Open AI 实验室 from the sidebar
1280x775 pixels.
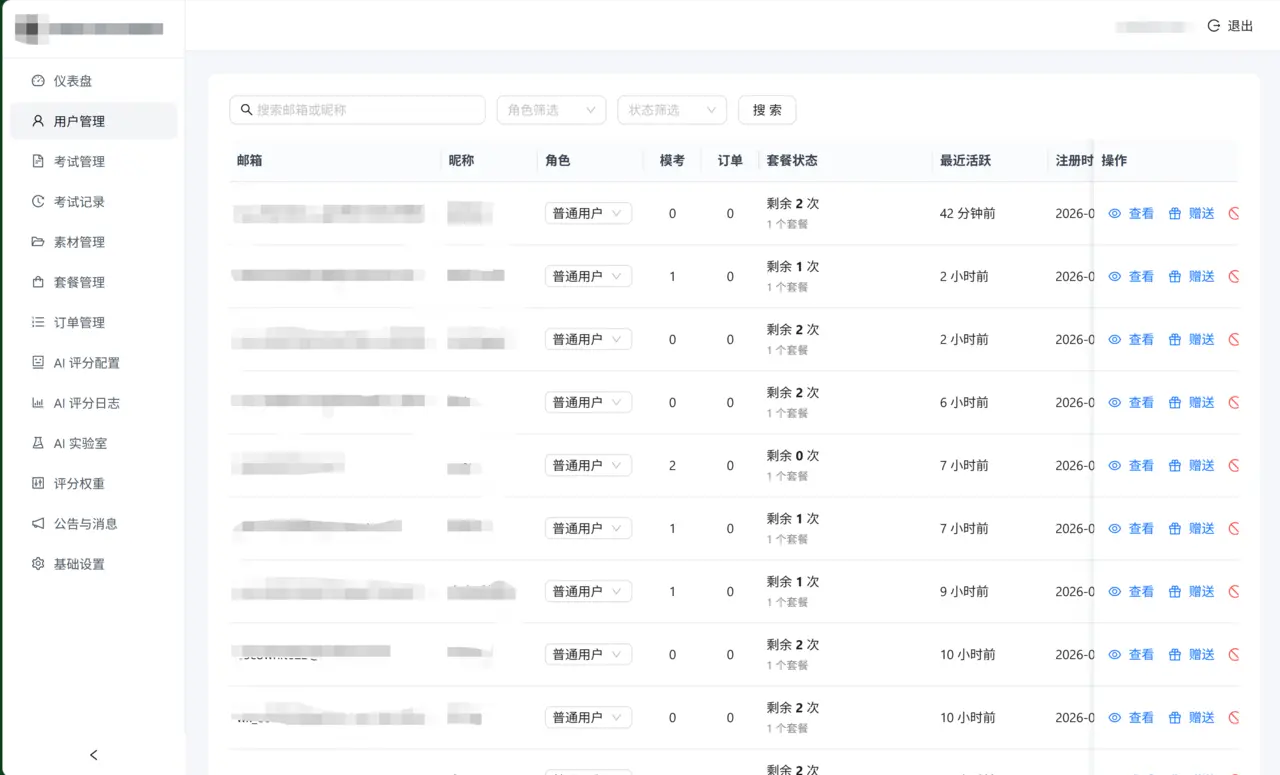pyautogui.click(x=93, y=443)
